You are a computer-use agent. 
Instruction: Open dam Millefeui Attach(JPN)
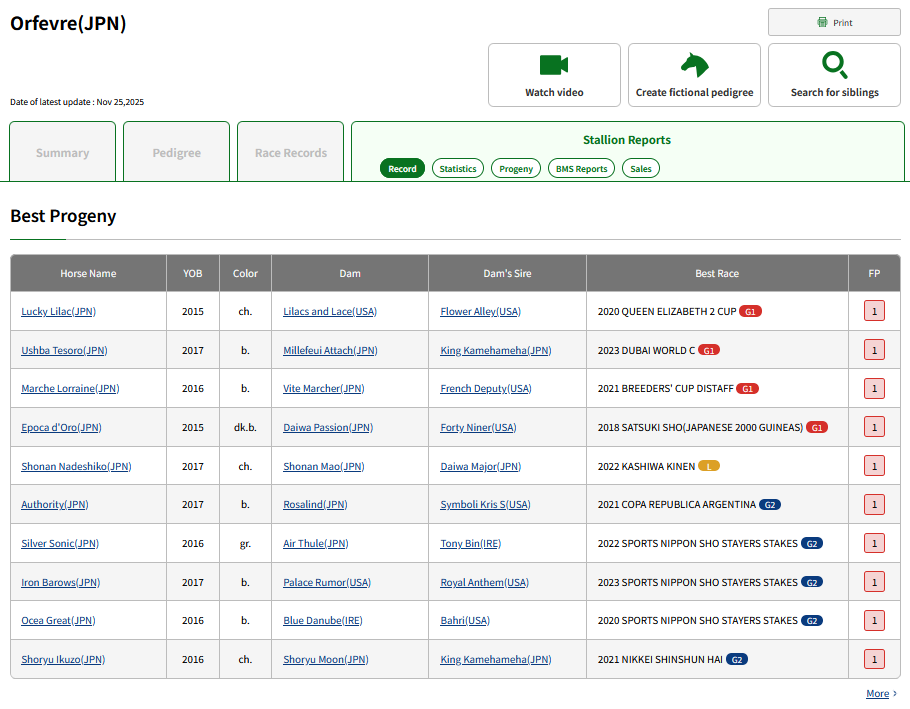tap(330, 350)
